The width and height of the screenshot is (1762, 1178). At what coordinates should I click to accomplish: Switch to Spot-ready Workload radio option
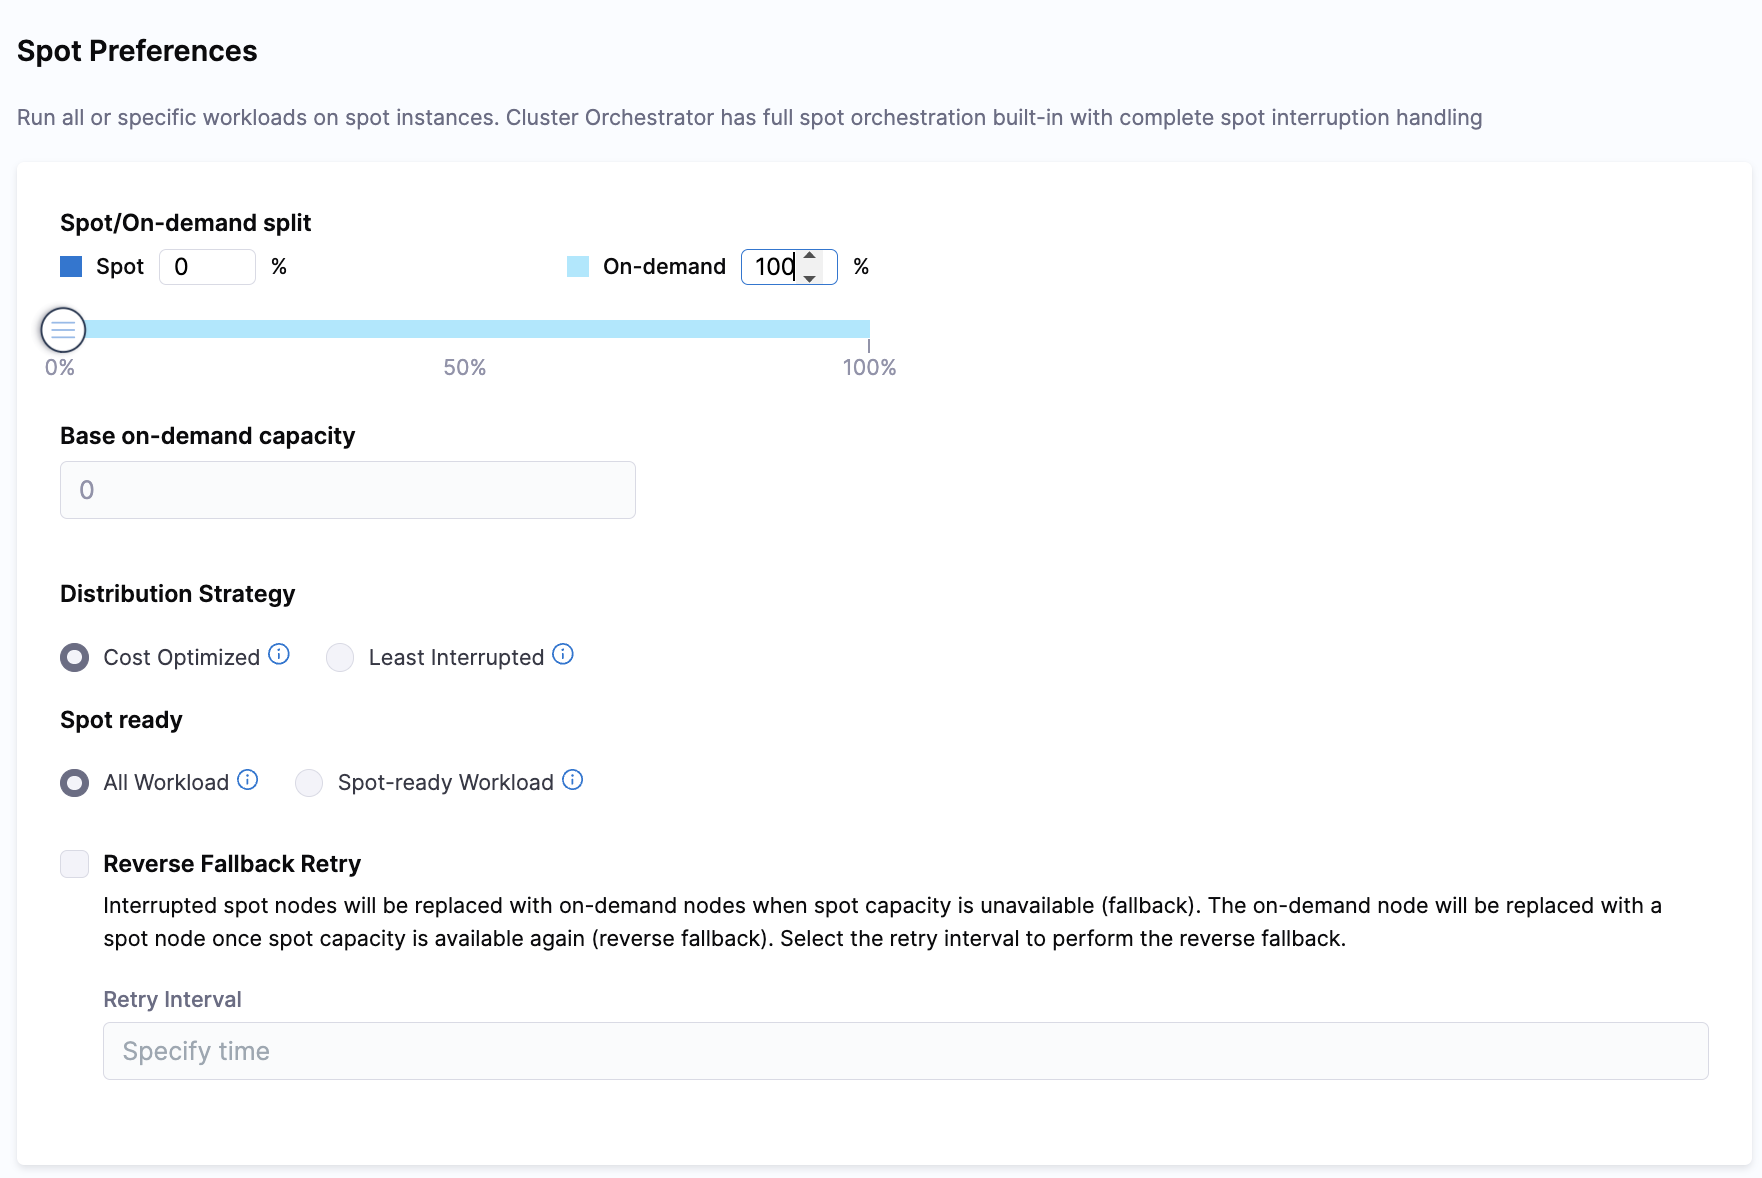[x=309, y=783]
